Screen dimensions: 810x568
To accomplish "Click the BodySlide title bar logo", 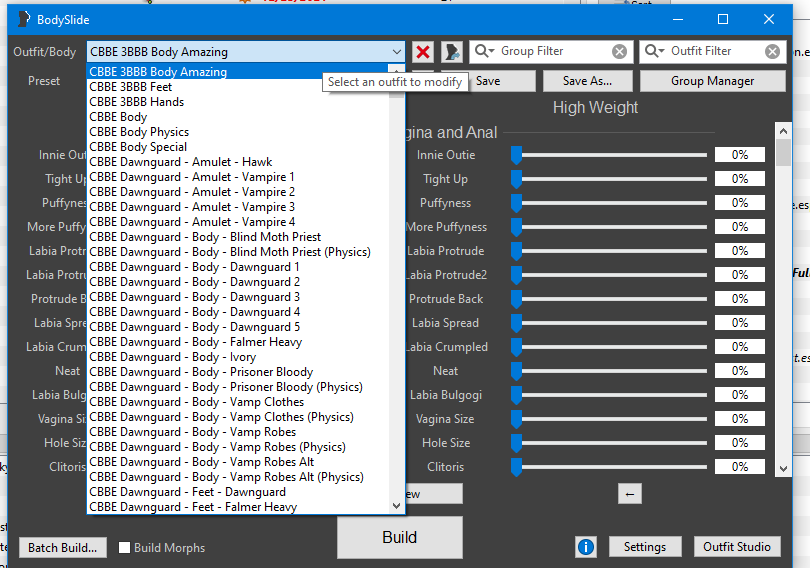I will (x=24, y=19).
